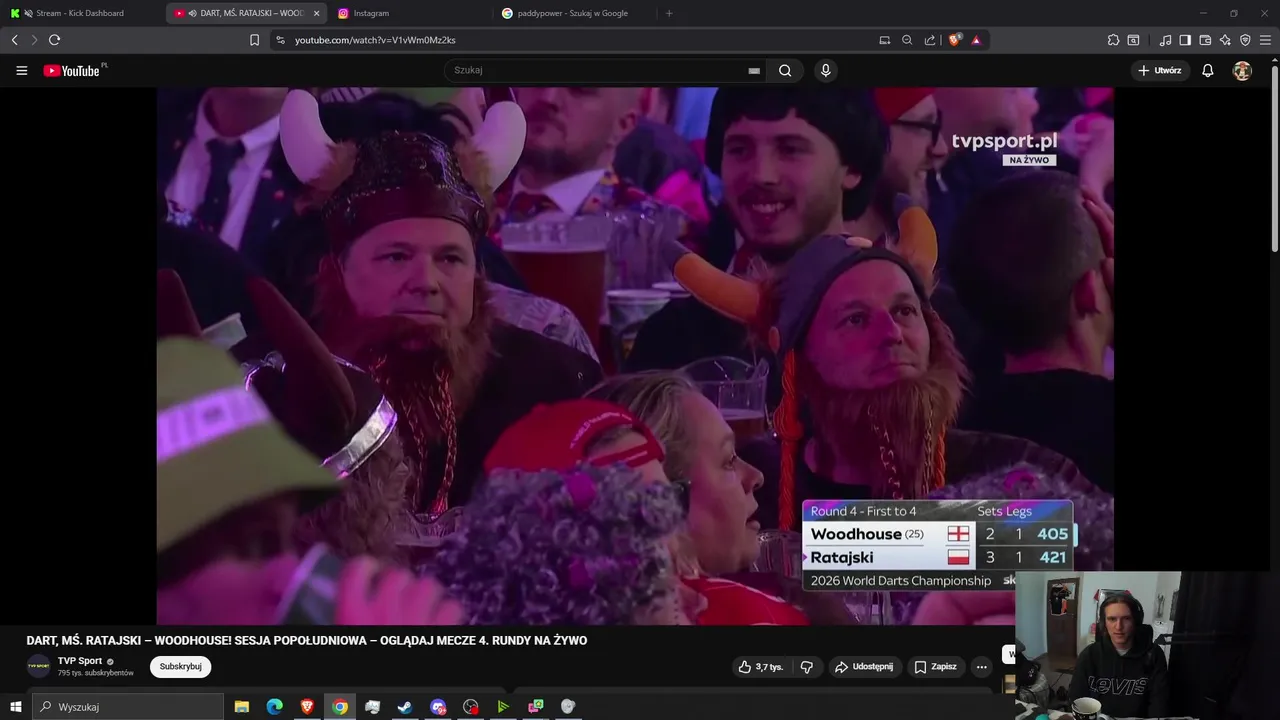Open the Windows Start menu
This screenshot has height=720, width=1280.
point(15,707)
